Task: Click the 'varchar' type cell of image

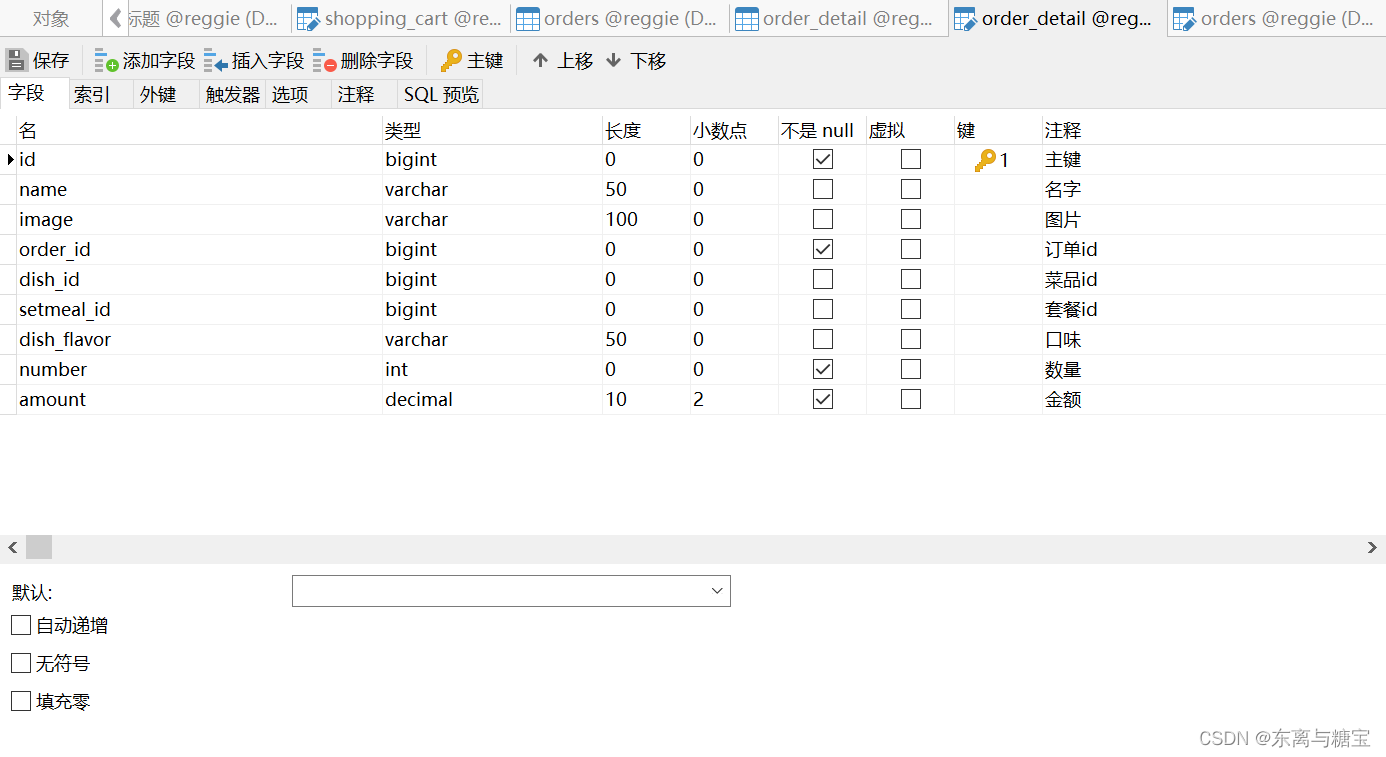Action: click(x=492, y=219)
